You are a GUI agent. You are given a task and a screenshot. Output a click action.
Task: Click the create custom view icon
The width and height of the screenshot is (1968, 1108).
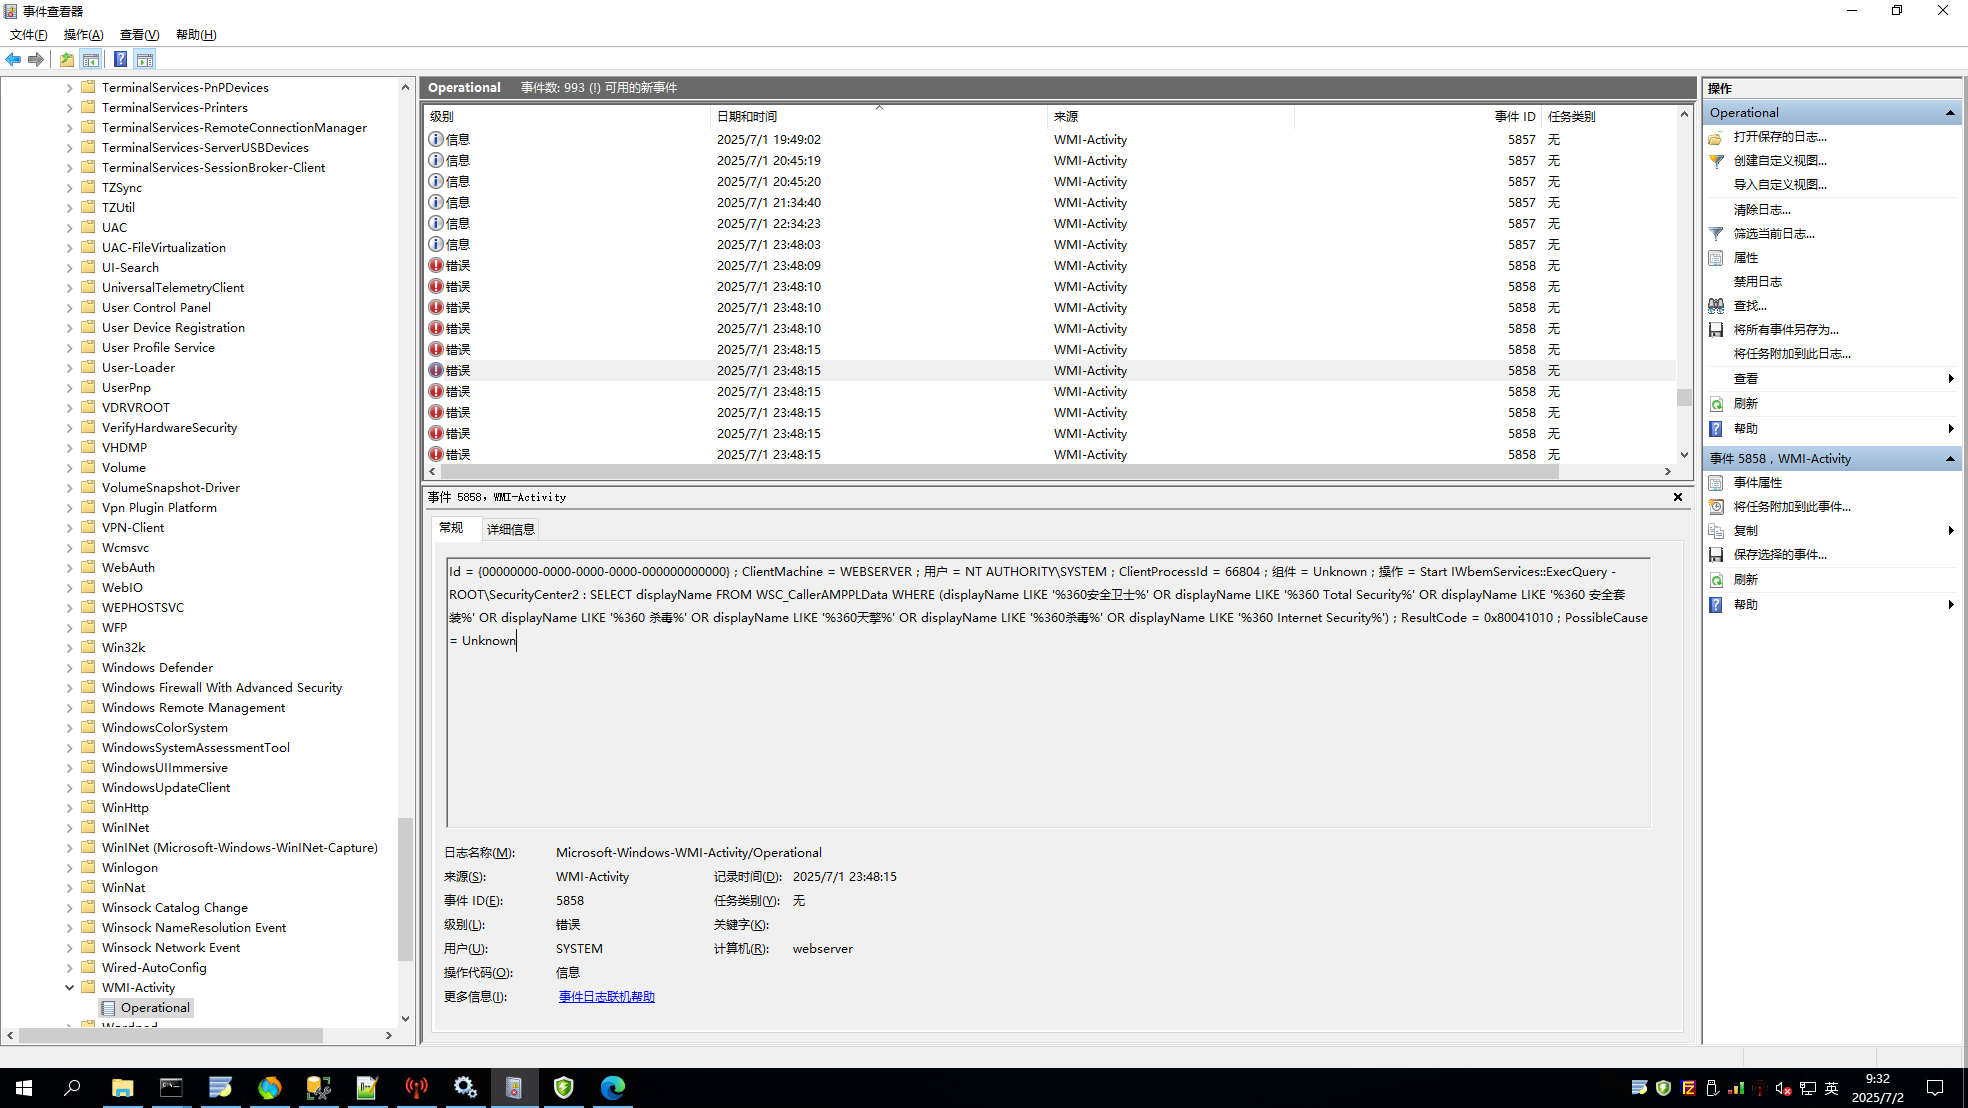[x=1716, y=161]
